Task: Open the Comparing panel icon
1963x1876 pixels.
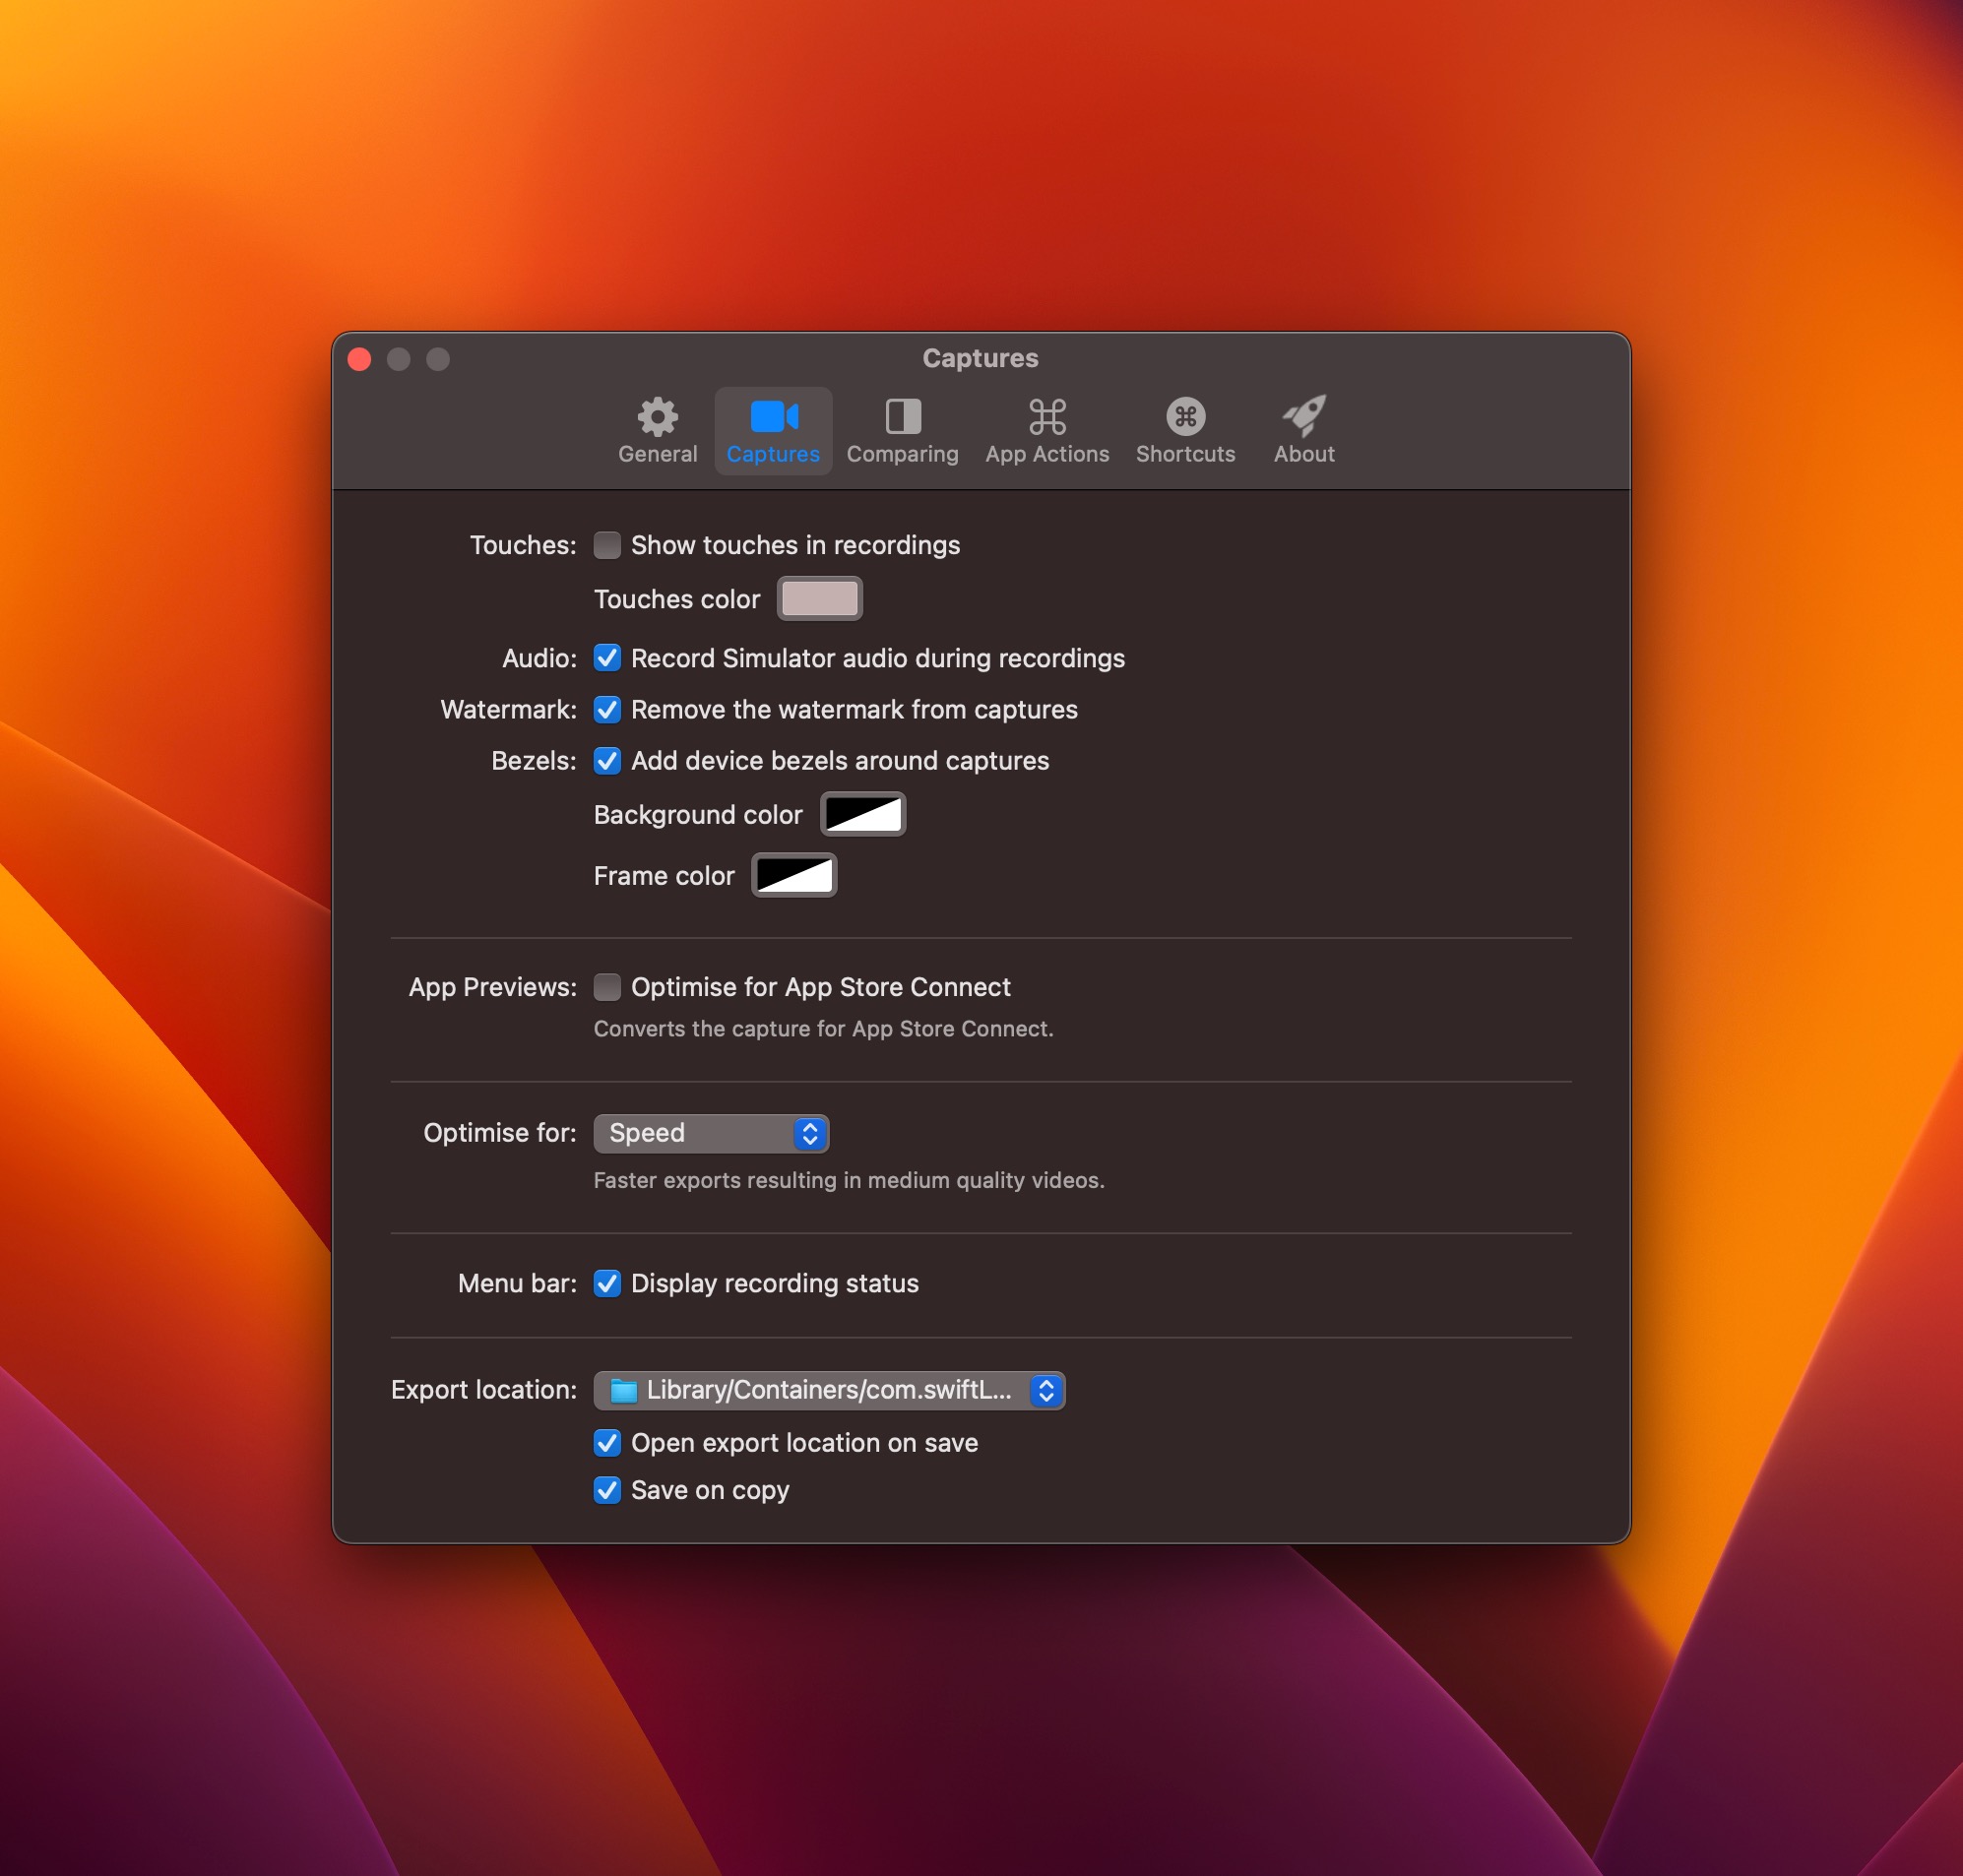Action: (x=901, y=418)
